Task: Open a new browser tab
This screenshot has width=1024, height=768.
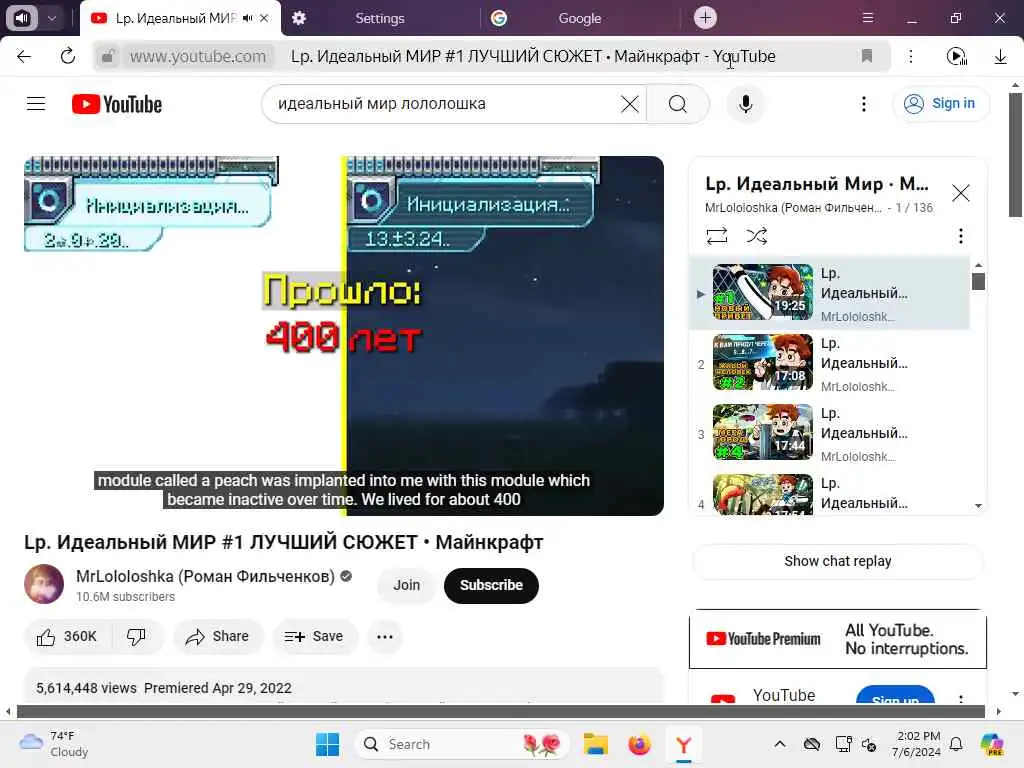Action: click(x=705, y=18)
